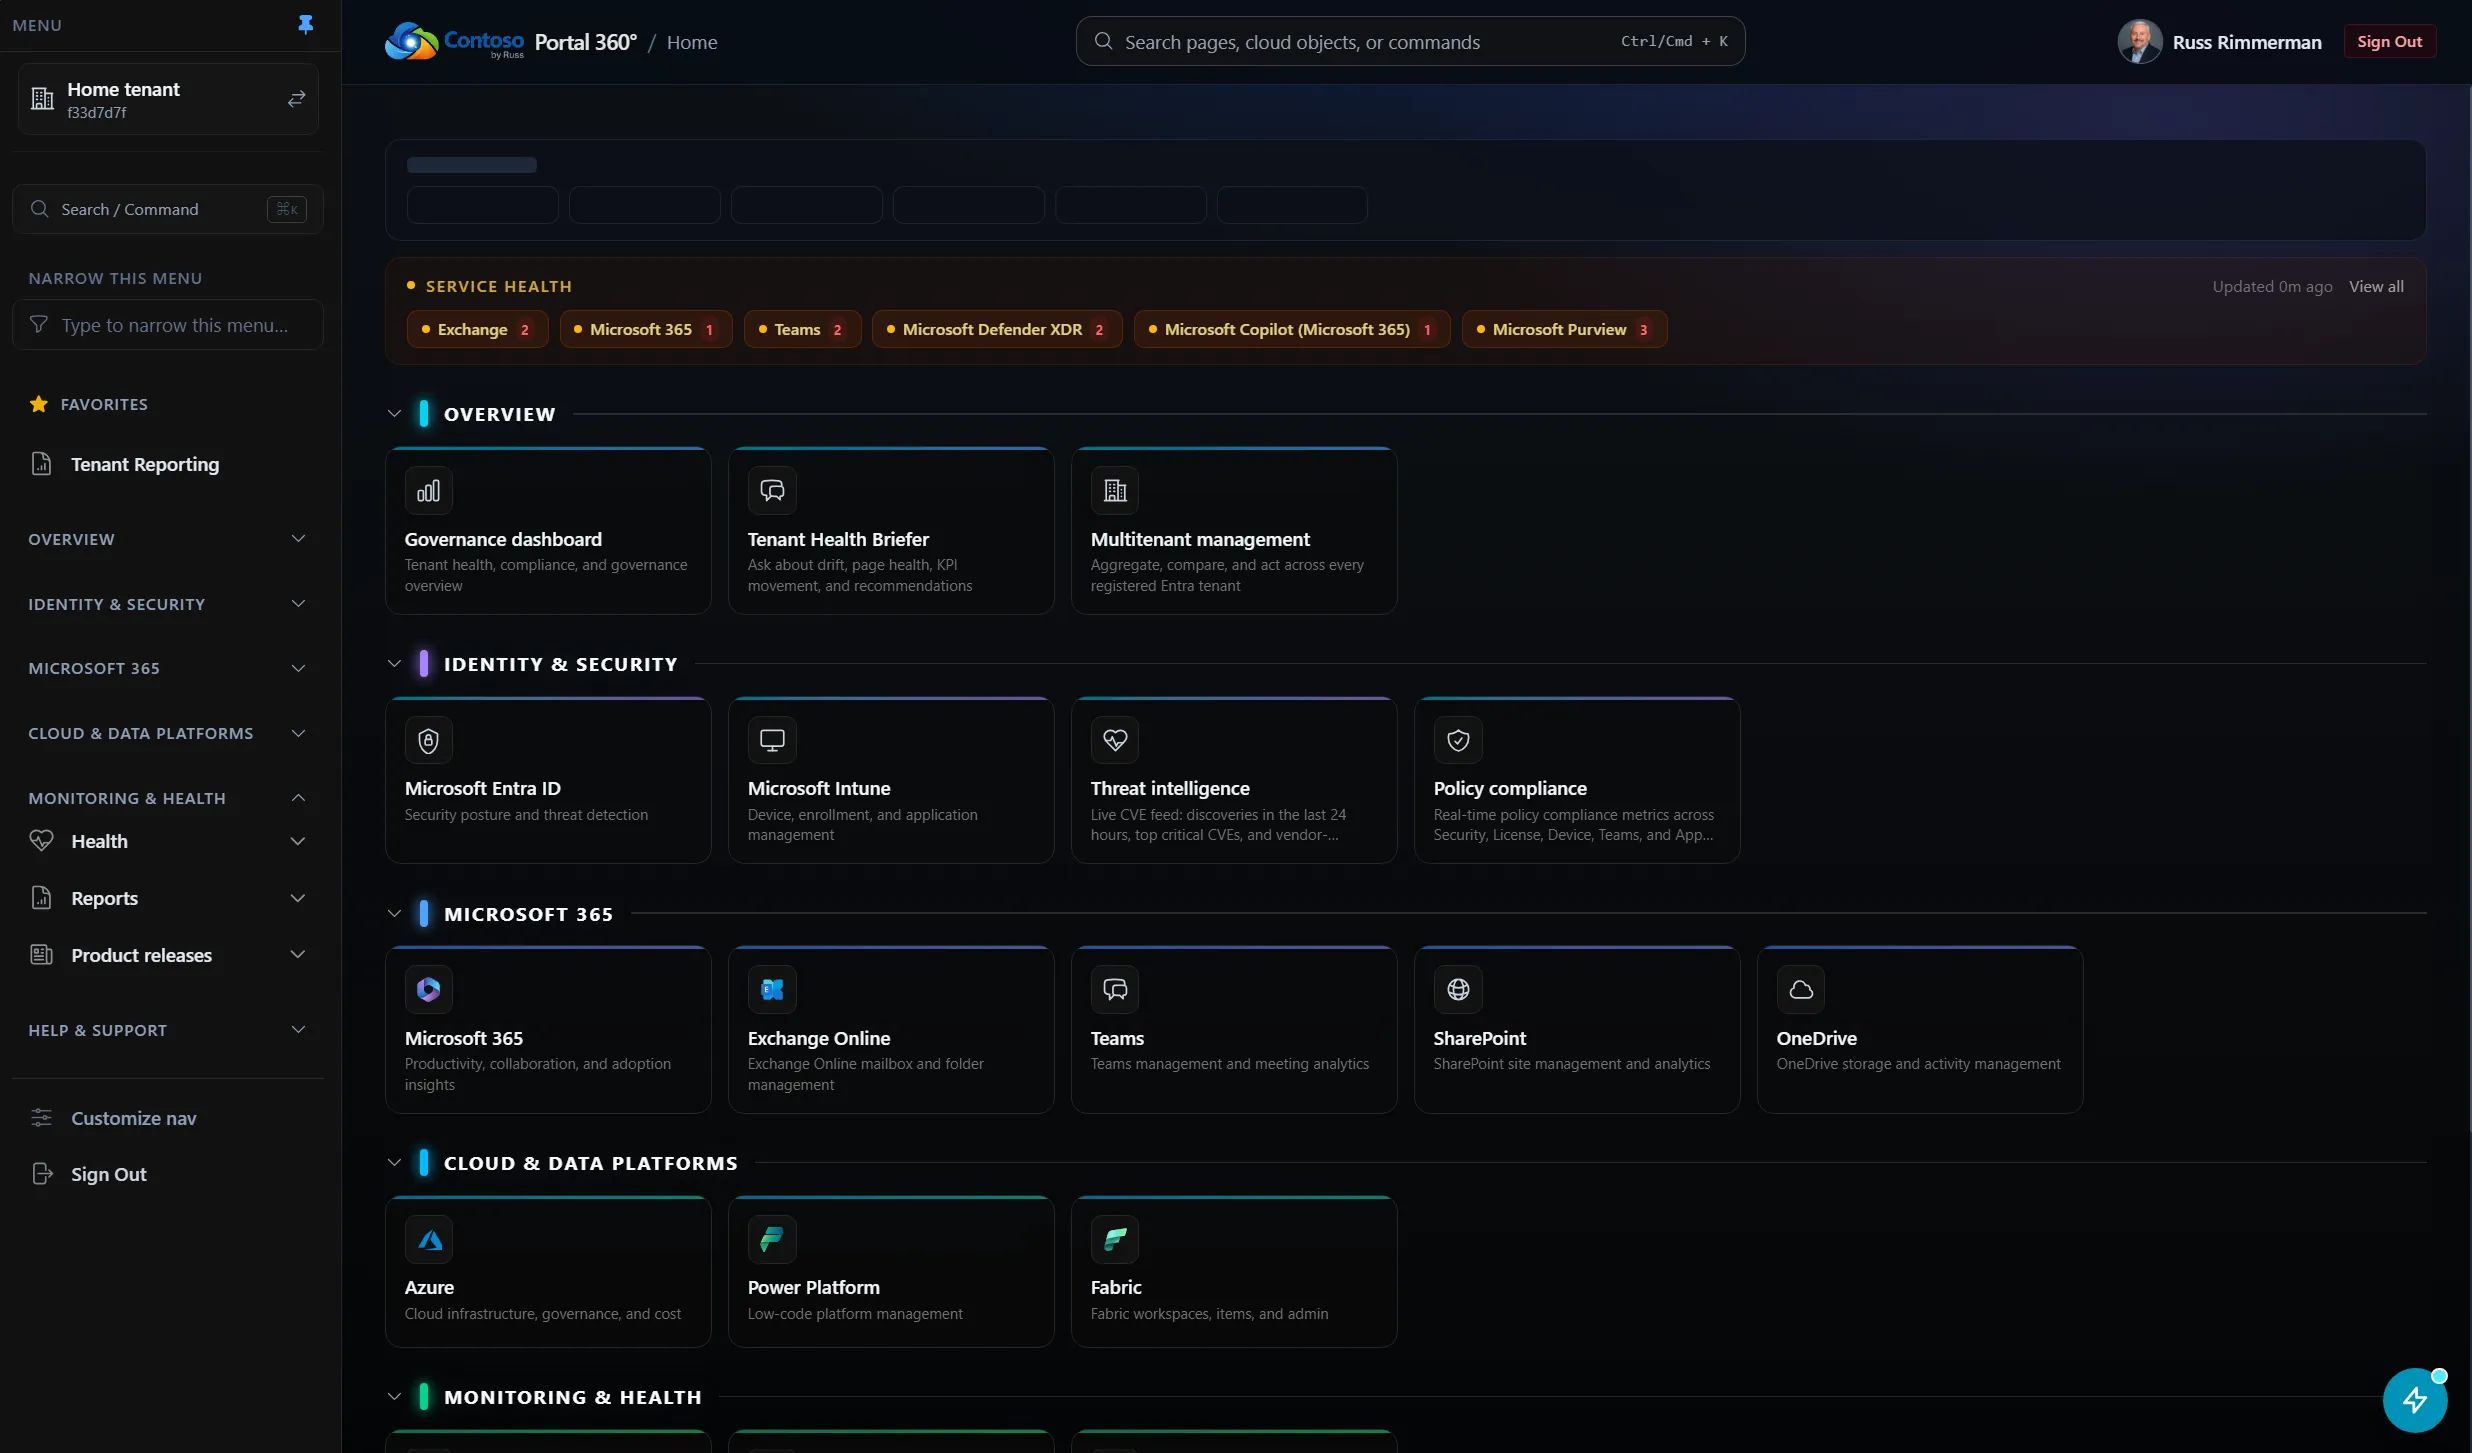This screenshot has width=2472, height=1453.
Task: Click the narrow this menu filter field
Action: tap(168, 325)
